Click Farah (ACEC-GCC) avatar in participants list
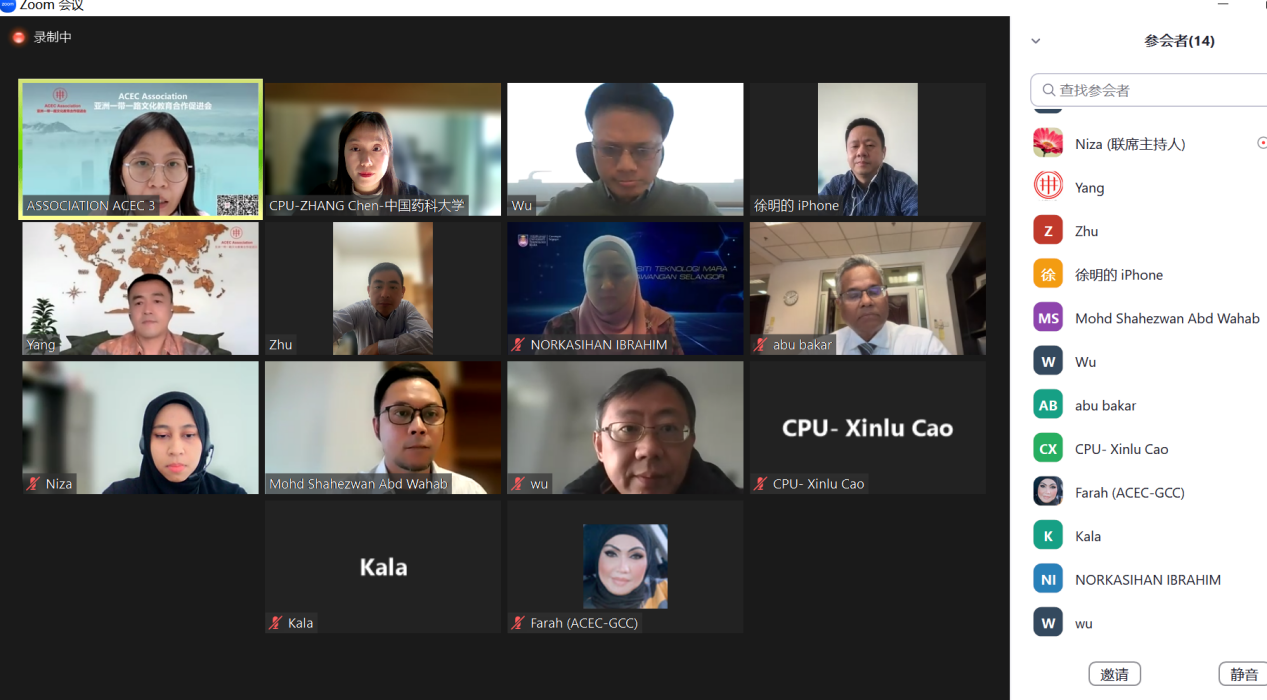This screenshot has height=700, width=1267. pos(1048,492)
